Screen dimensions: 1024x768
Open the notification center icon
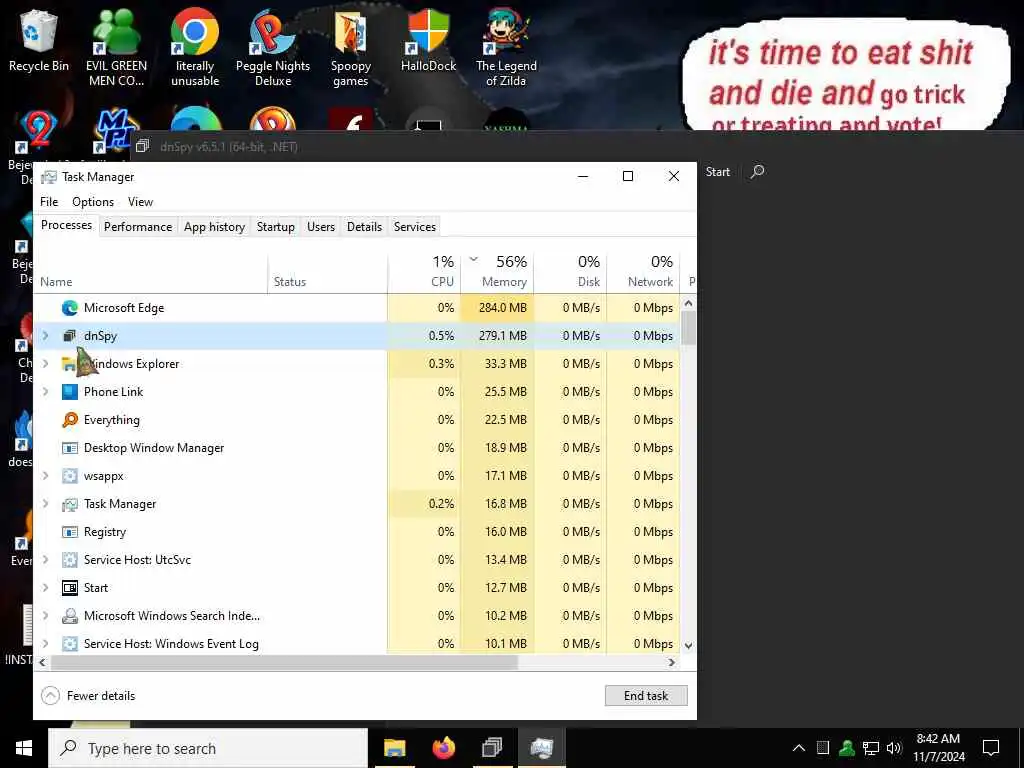tap(991, 748)
